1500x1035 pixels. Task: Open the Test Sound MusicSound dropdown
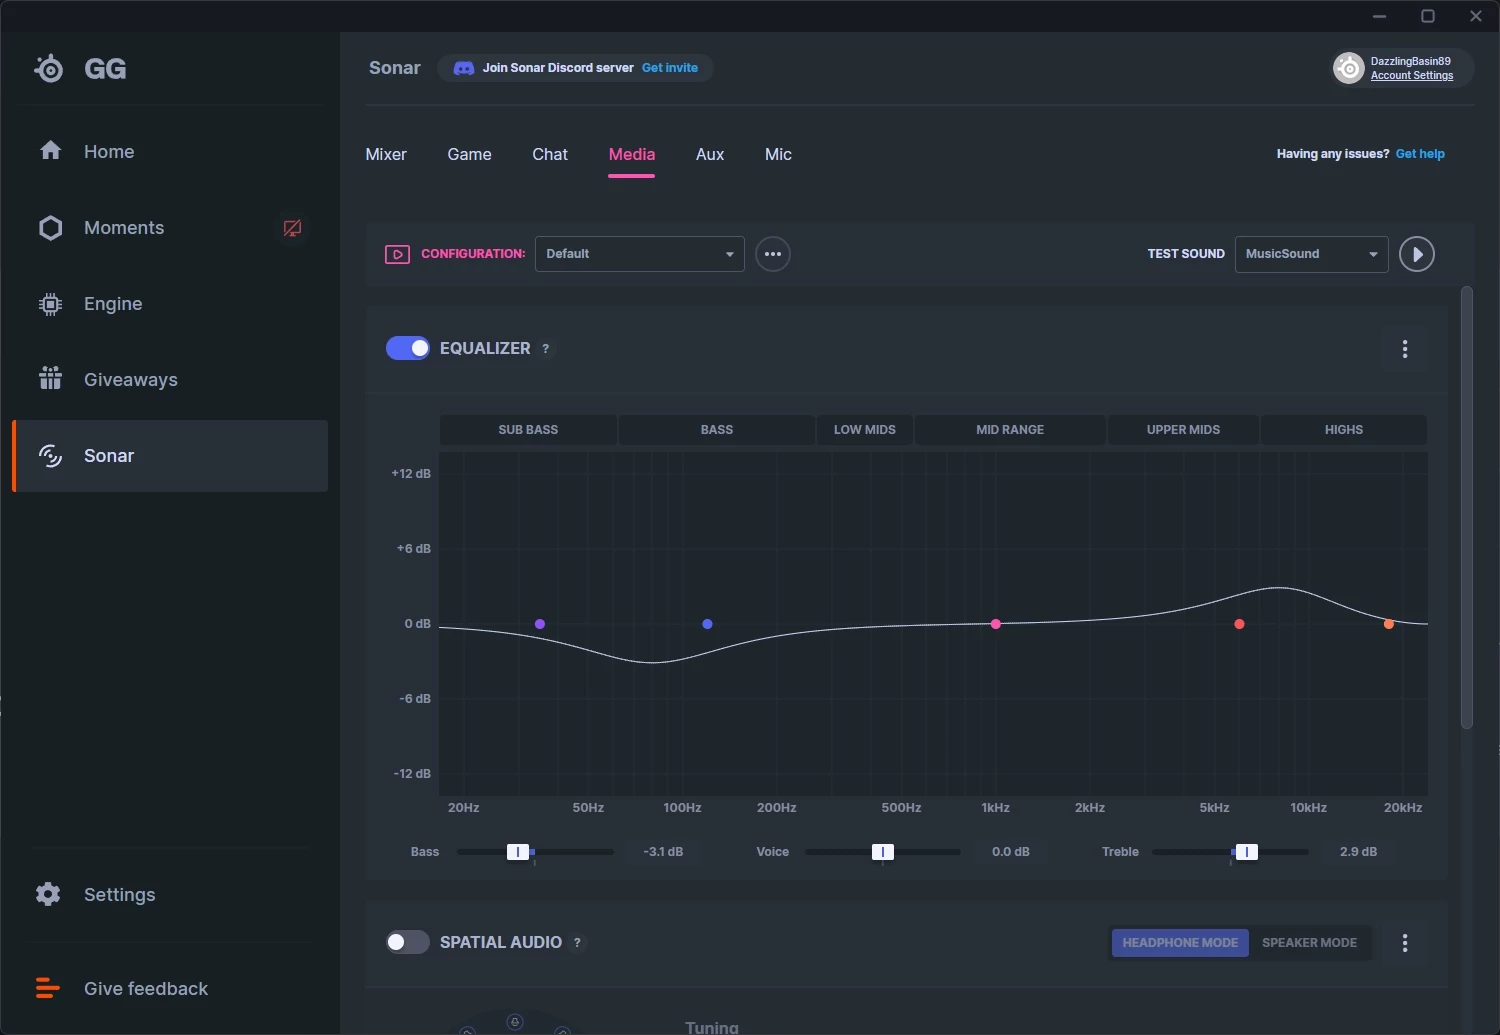pos(1312,254)
